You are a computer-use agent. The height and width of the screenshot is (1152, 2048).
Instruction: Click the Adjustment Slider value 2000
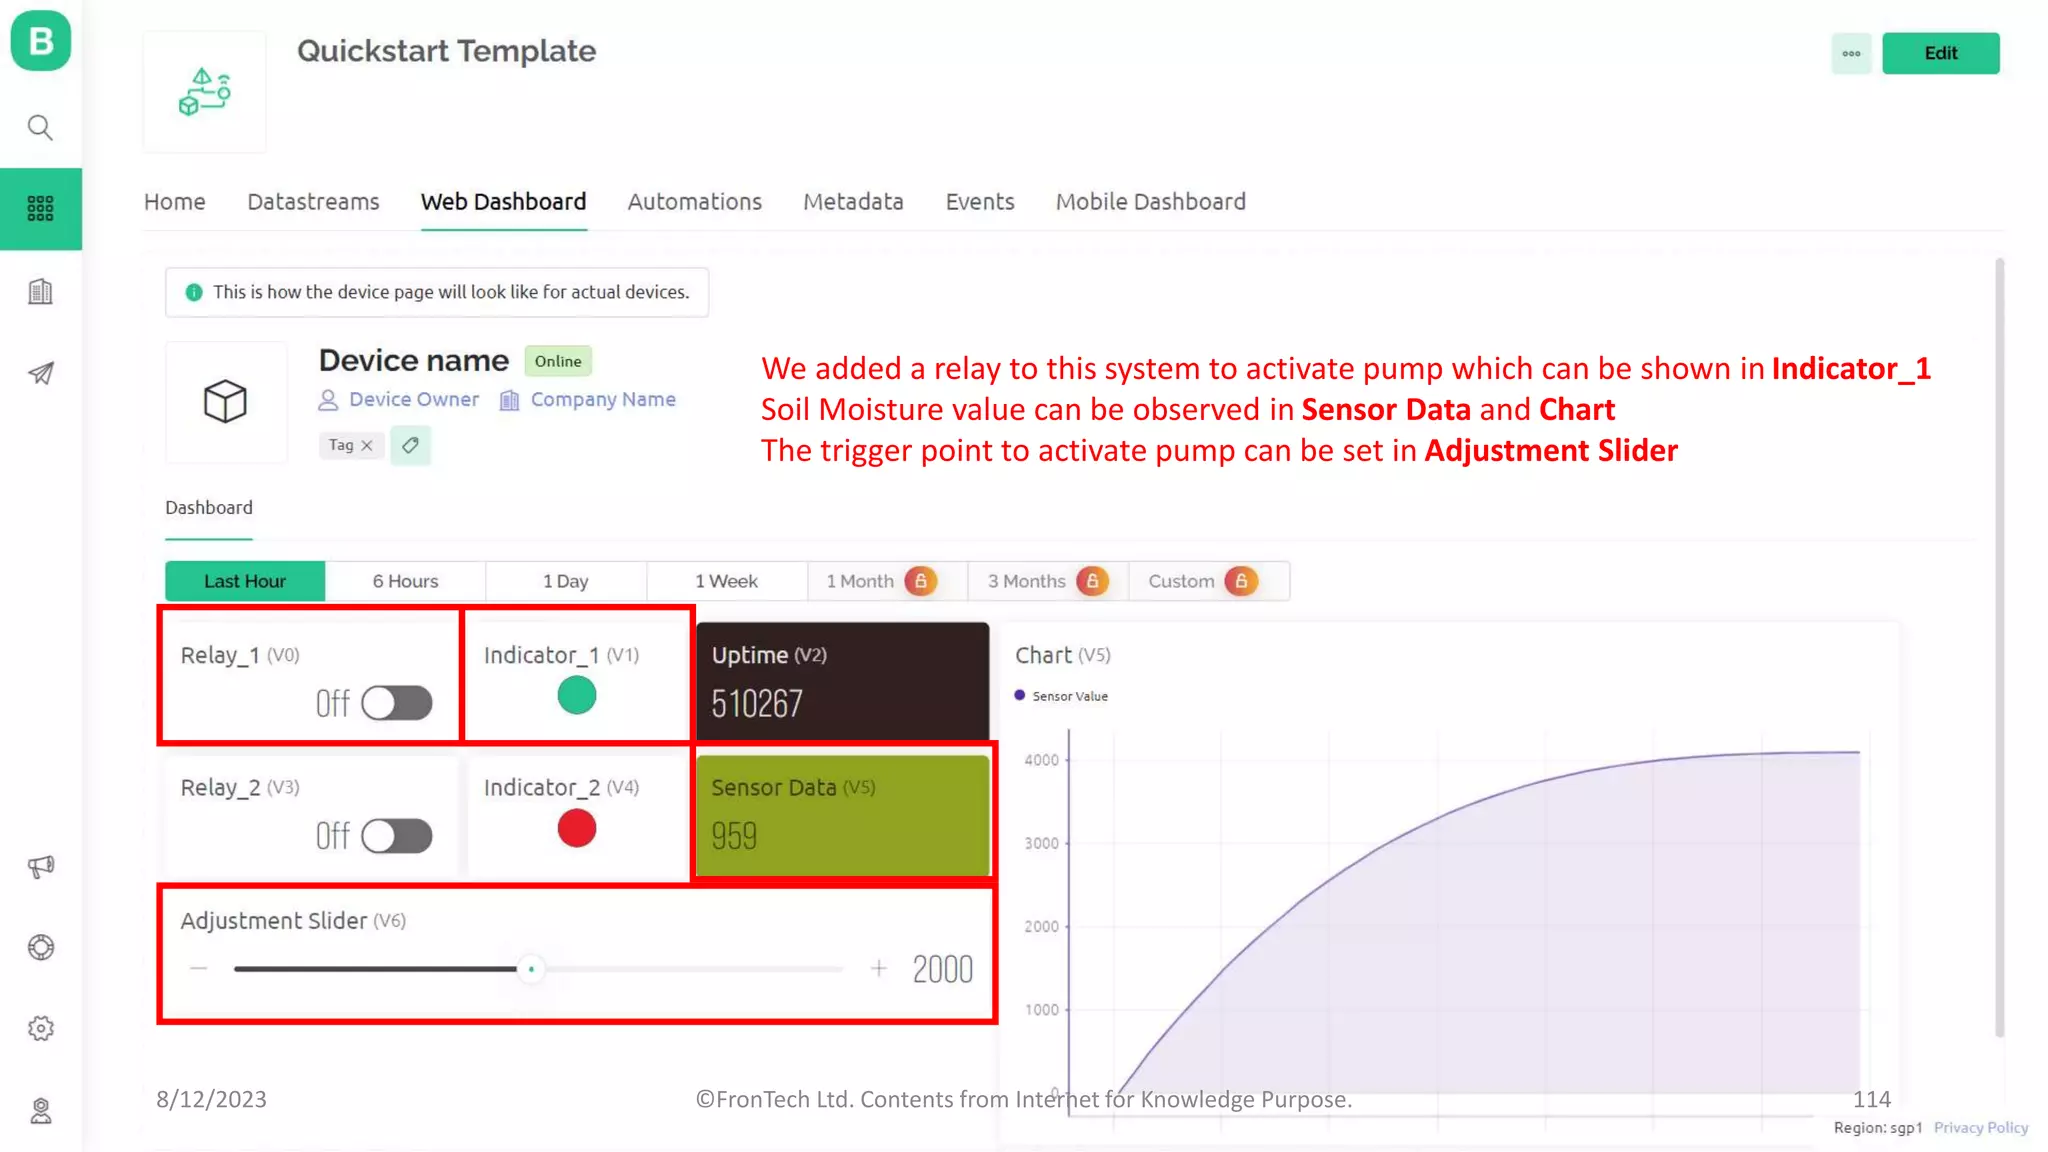[x=942, y=969]
